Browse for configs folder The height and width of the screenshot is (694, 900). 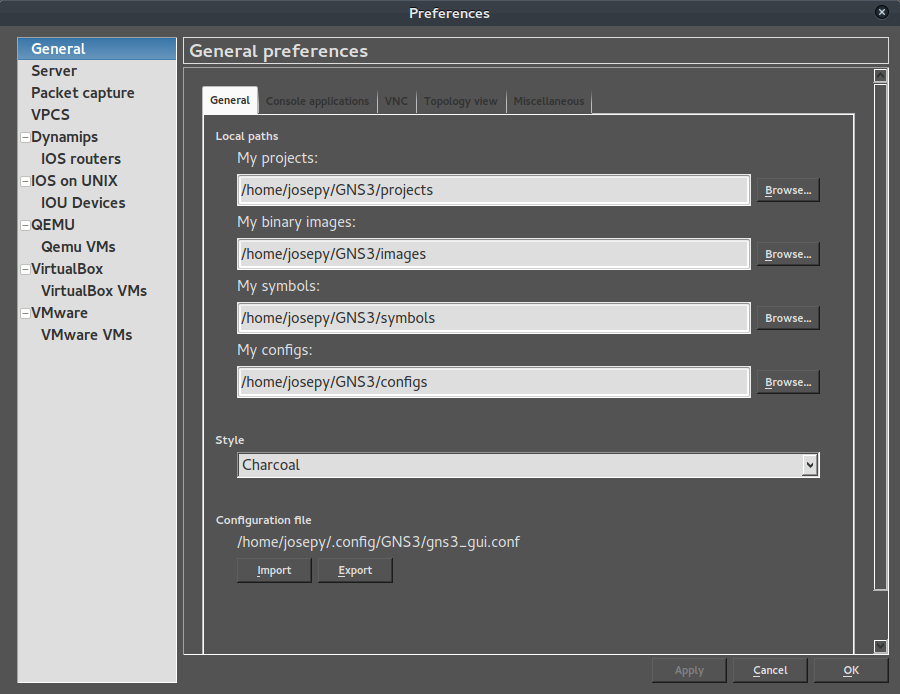tap(788, 382)
